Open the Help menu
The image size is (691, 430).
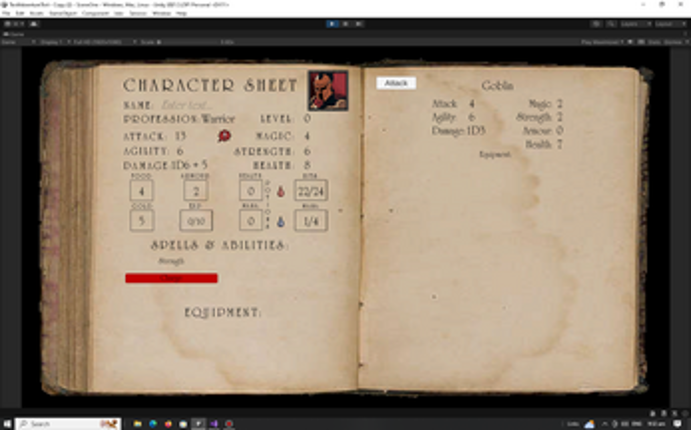tap(181, 13)
